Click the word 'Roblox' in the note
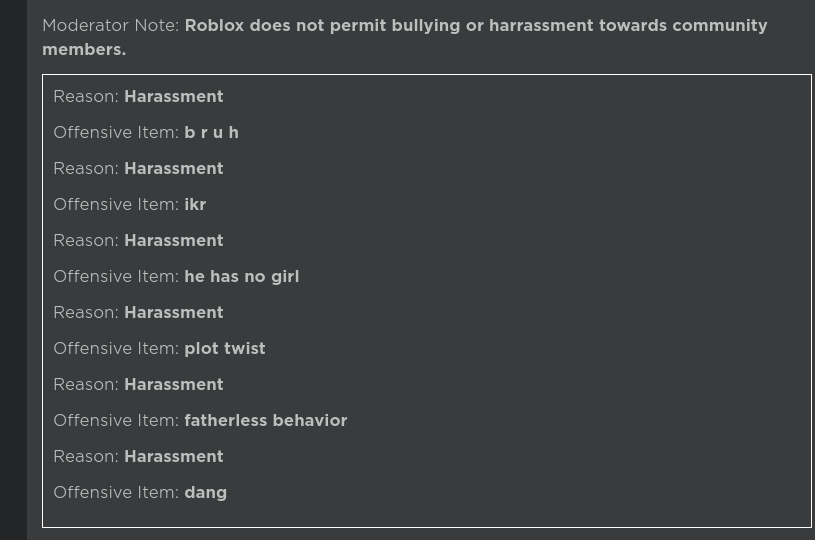The width and height of the screenshot is (815, 540). 214,25
